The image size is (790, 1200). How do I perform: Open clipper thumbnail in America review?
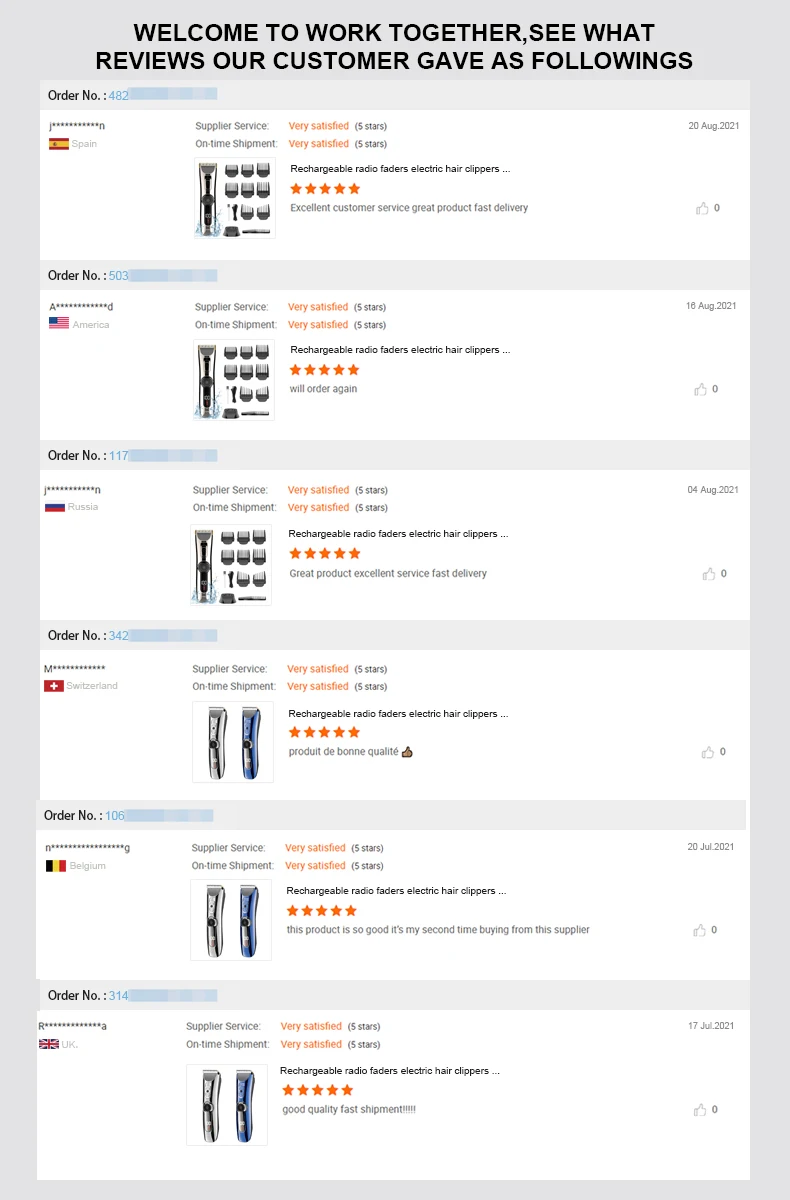(234, 379)
